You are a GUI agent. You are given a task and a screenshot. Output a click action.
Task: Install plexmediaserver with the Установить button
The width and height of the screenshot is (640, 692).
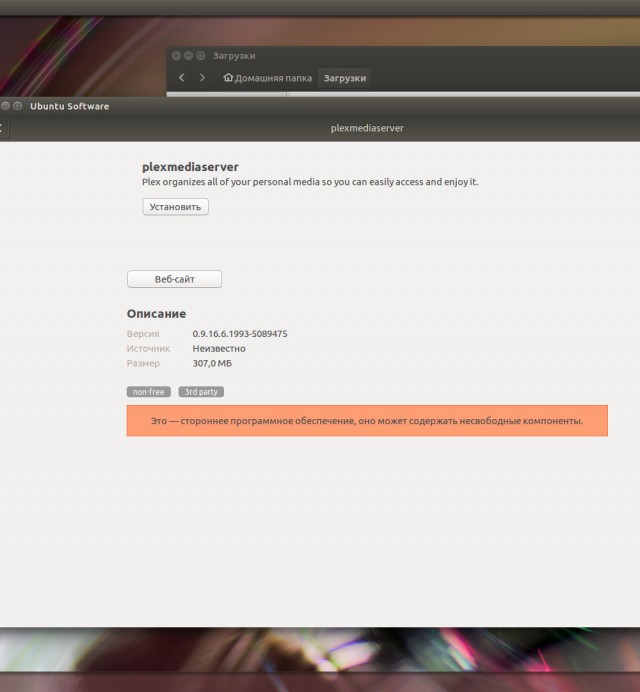click(175, 207)
